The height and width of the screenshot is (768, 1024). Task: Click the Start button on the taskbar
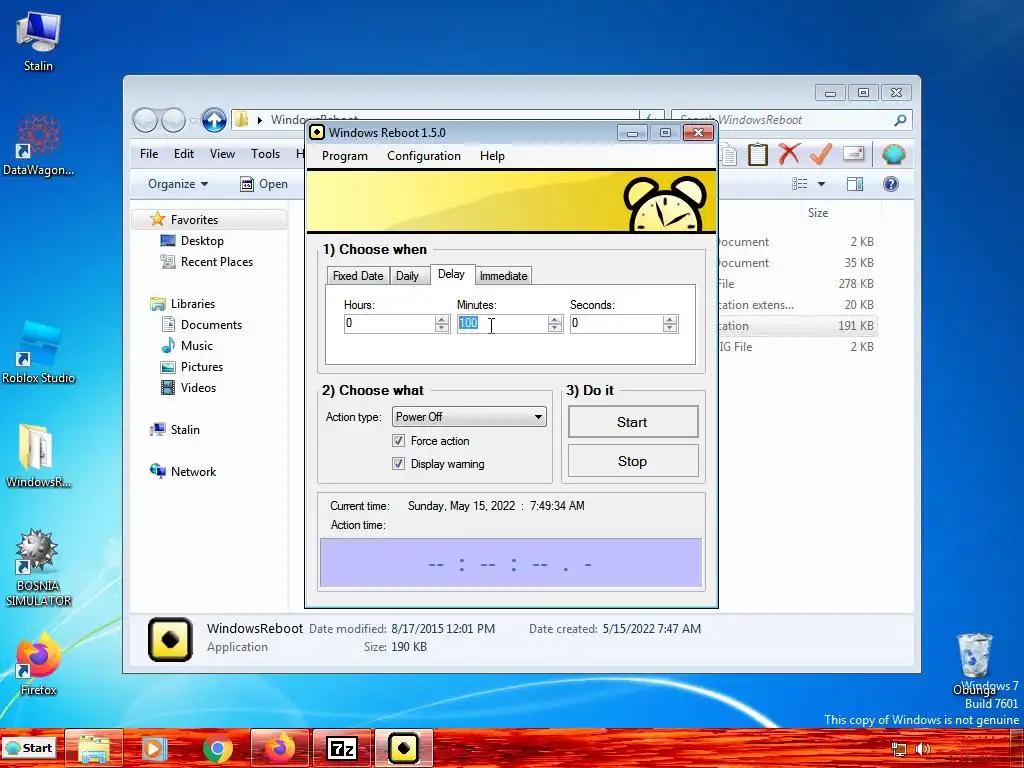click(29, 748)
